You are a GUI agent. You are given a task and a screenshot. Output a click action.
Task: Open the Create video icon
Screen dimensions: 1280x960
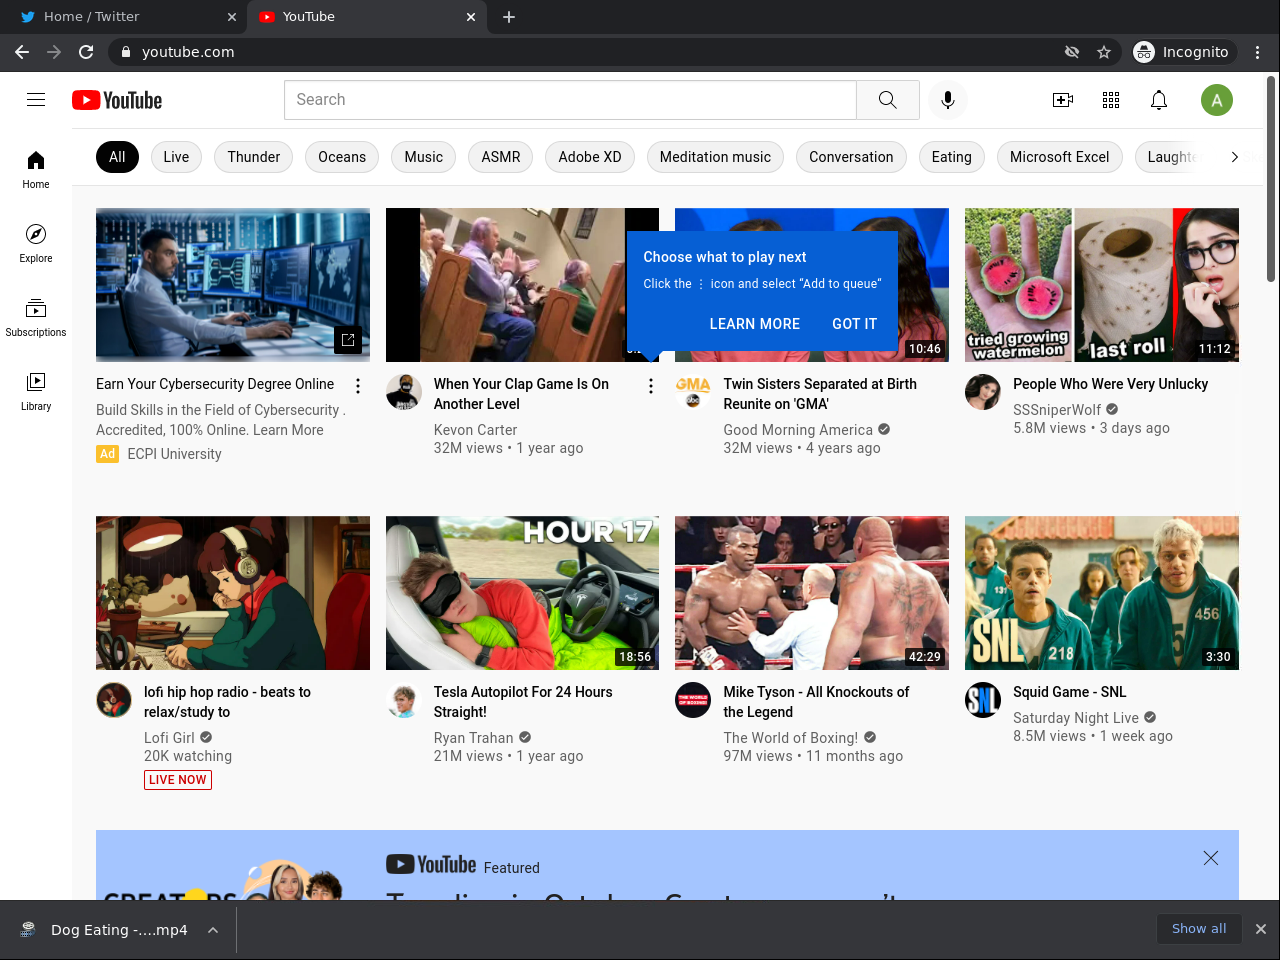click(1063, 100)
